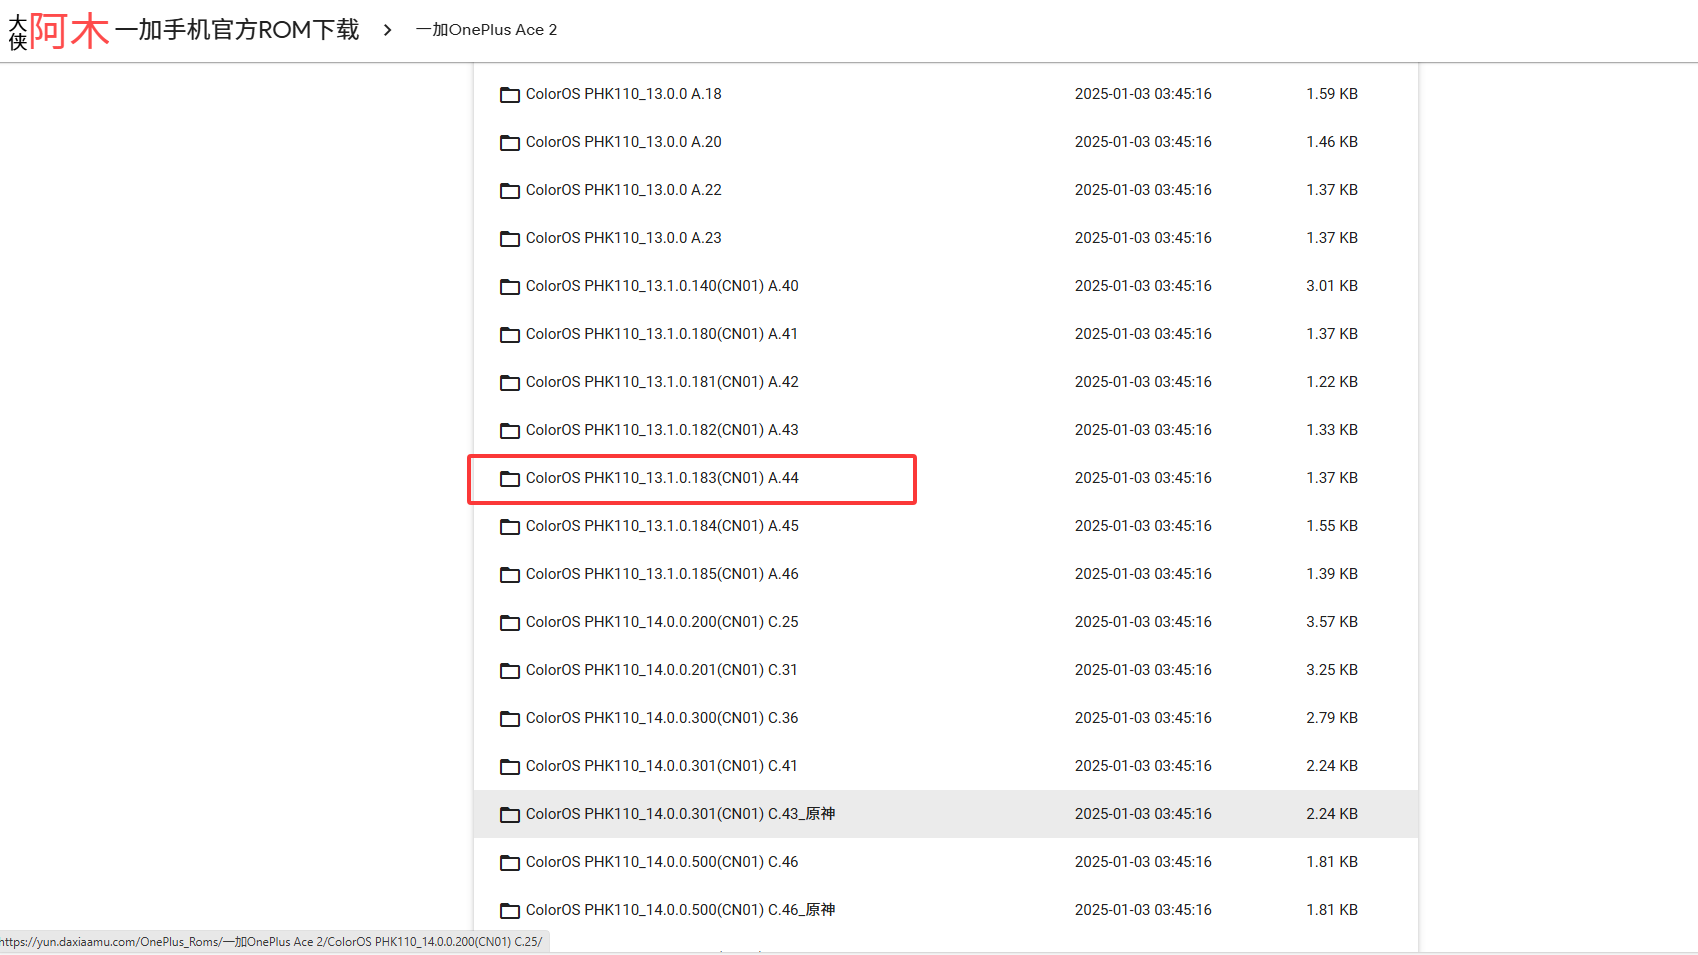Image resolution: width=1698 pixels, height=955 pixels.
Task: Open ColorOS PHK110_14.0.0.300(CN01) C.36 folder
Action: 661,718
